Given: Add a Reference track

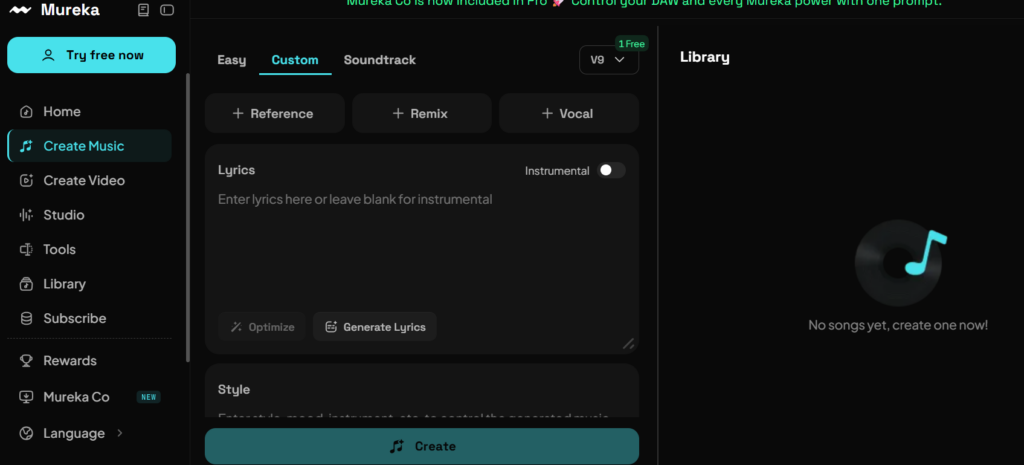Looking at the screenshot, I should (274, 114).
